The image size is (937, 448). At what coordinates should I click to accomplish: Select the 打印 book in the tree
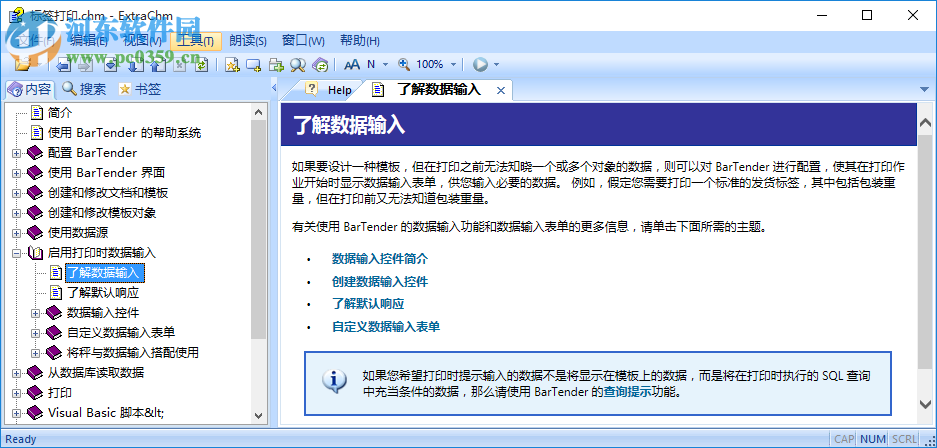pos(60,393)
